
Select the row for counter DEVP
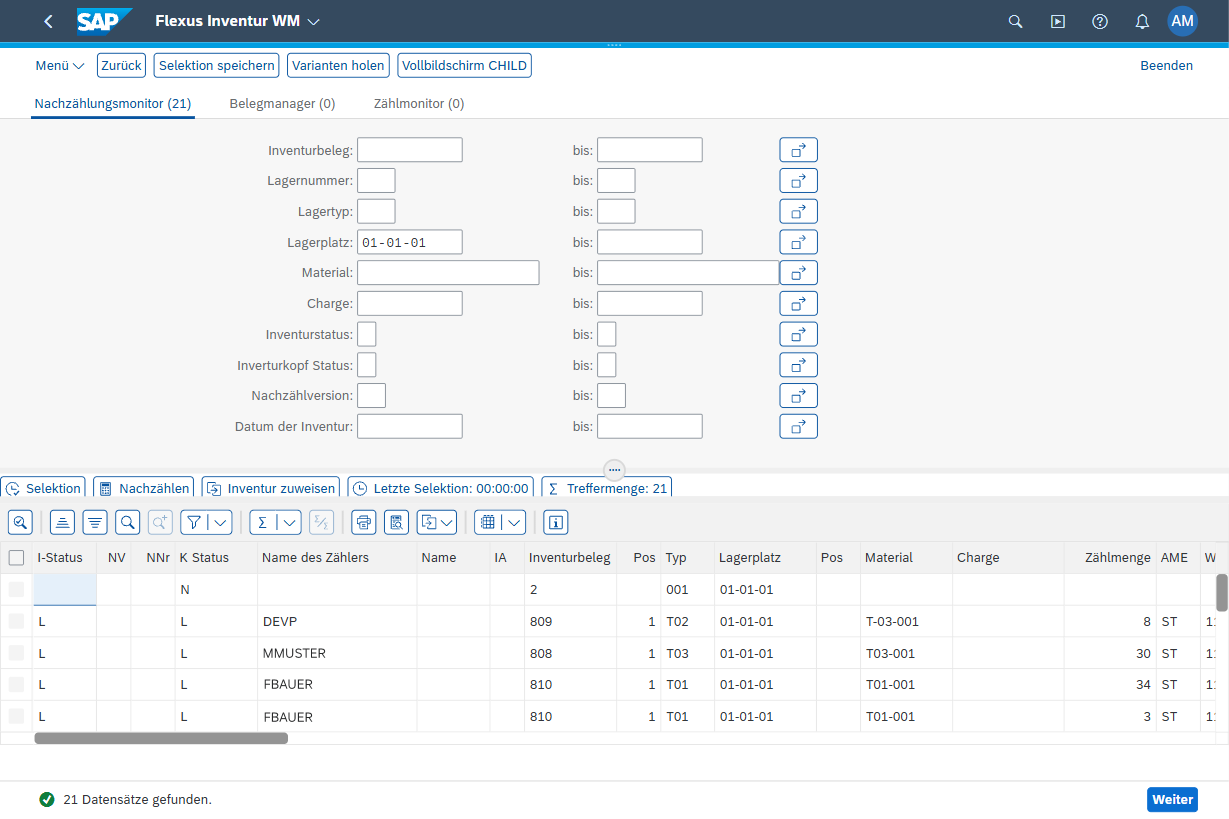(x=16, y=621)
